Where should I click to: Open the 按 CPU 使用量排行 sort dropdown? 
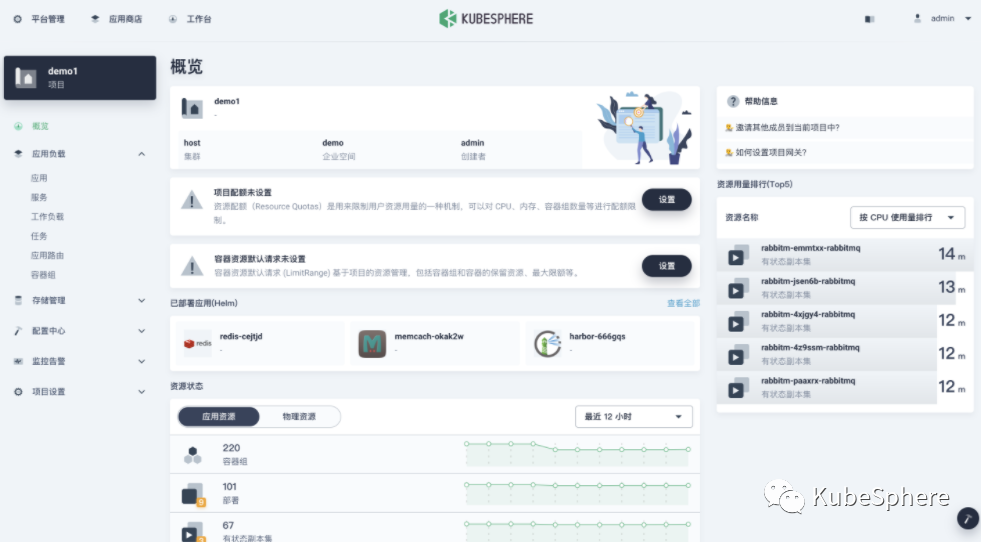pos(907,218)
